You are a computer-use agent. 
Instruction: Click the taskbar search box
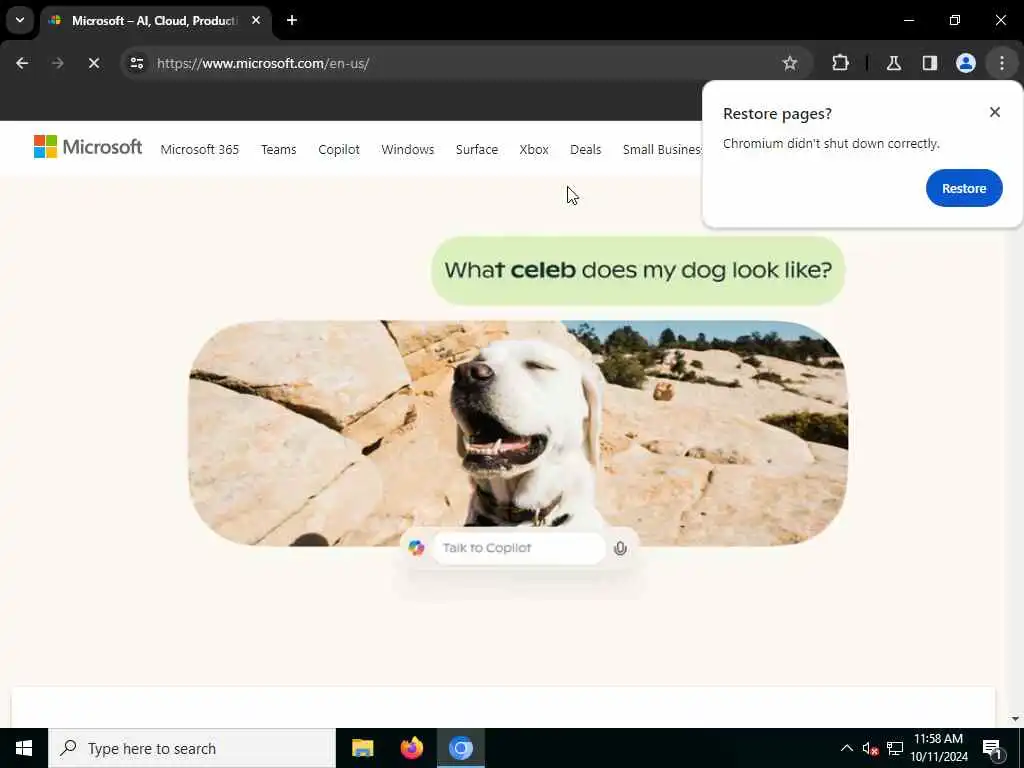coord(192,748)
